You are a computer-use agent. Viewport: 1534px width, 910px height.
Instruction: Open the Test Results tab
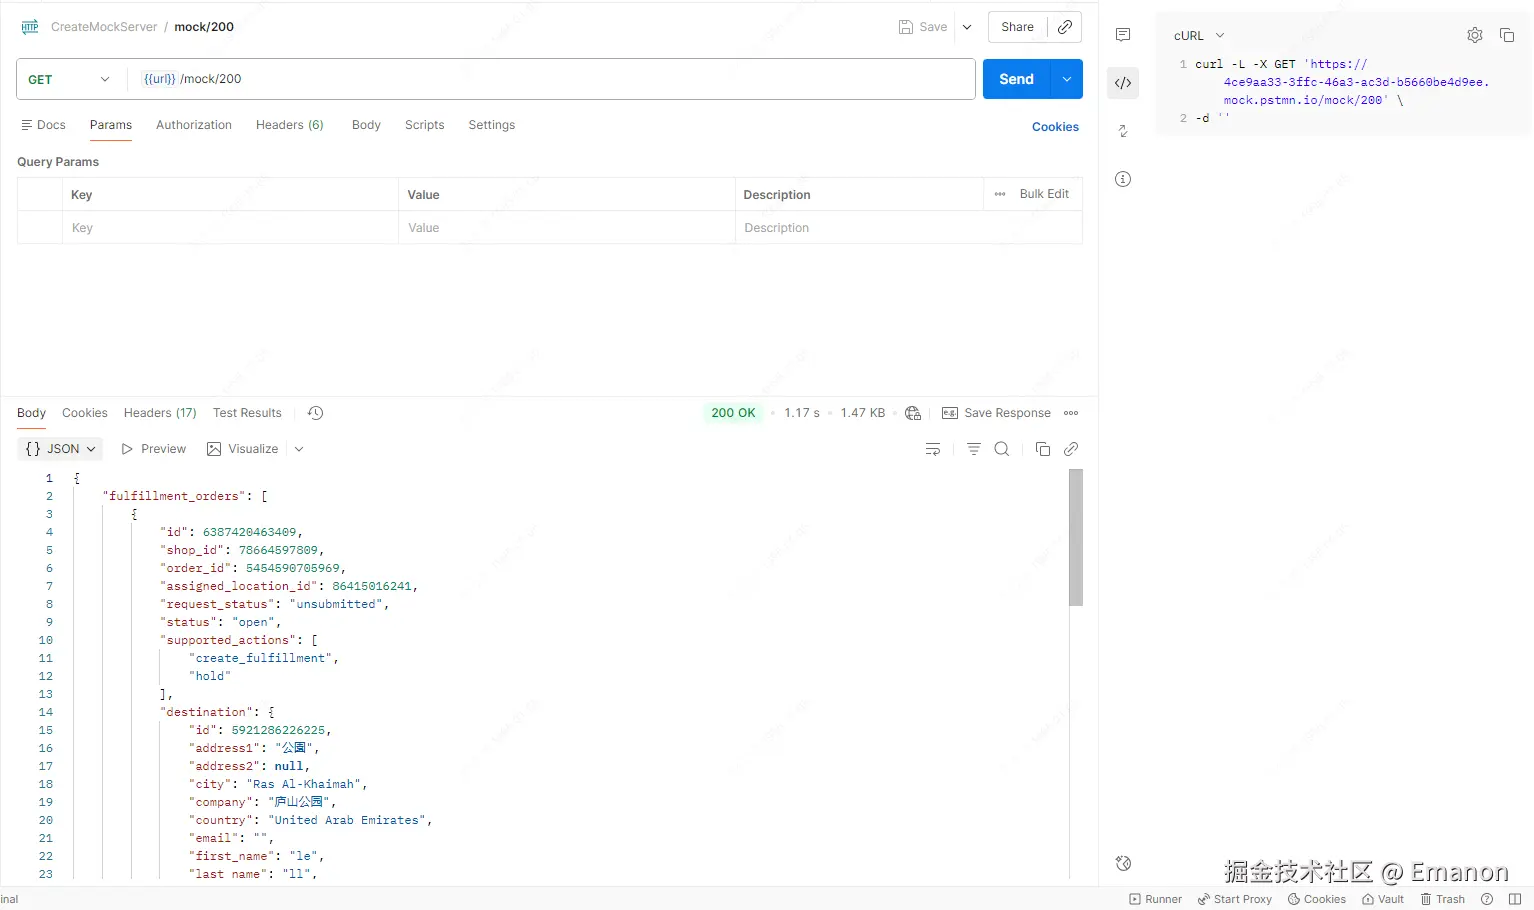point(247,413)
